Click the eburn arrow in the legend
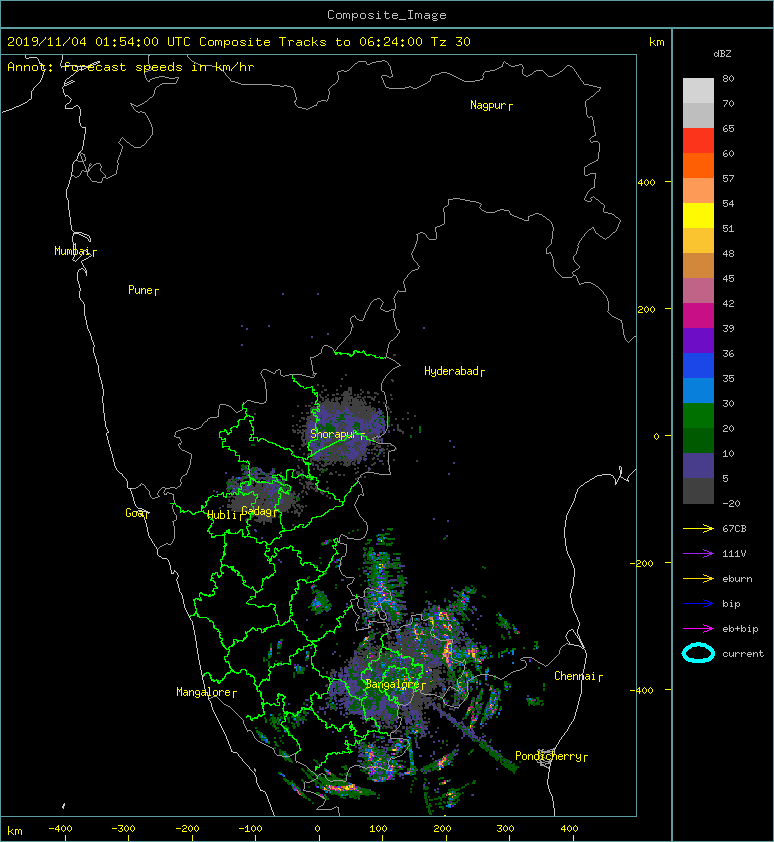774x842 pixels. tap(698, 578)
